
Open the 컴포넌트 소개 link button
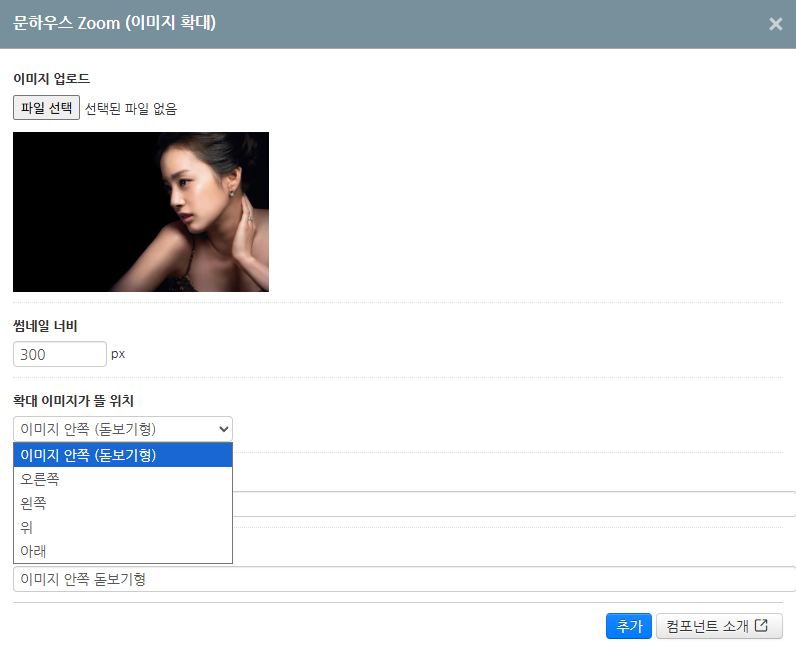tap(719, 626)
